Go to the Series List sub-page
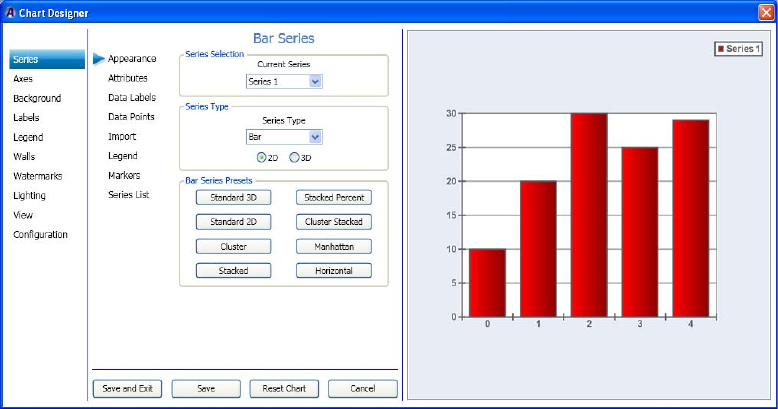This screenshot has width=778, height=409. coord(129,195)
